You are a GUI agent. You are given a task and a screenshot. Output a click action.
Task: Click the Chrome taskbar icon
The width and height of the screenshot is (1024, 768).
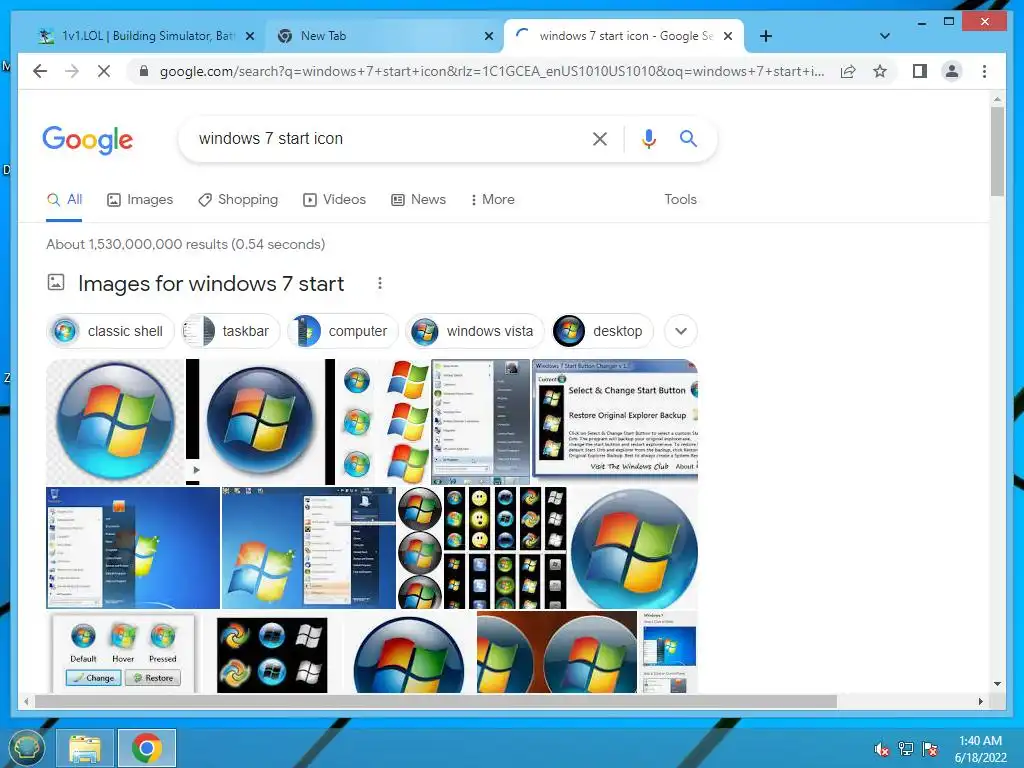point(147,748)
